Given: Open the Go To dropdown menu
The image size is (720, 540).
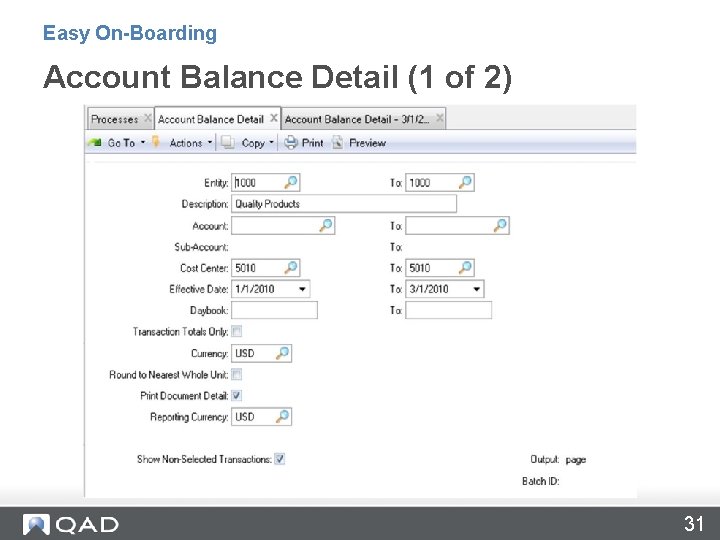Looking at the screenshot, I should [x=117, y=143].
